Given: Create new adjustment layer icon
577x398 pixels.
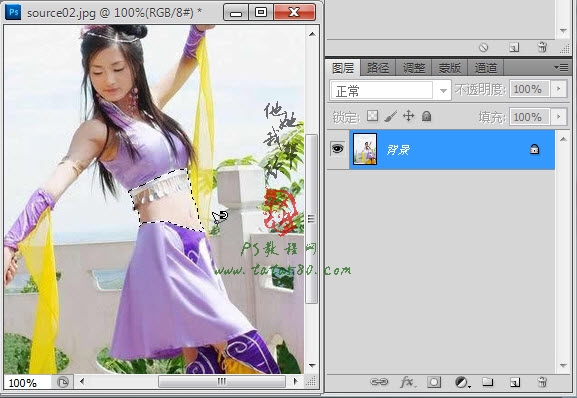Looking at the screenshot, I should pos(462,382).
